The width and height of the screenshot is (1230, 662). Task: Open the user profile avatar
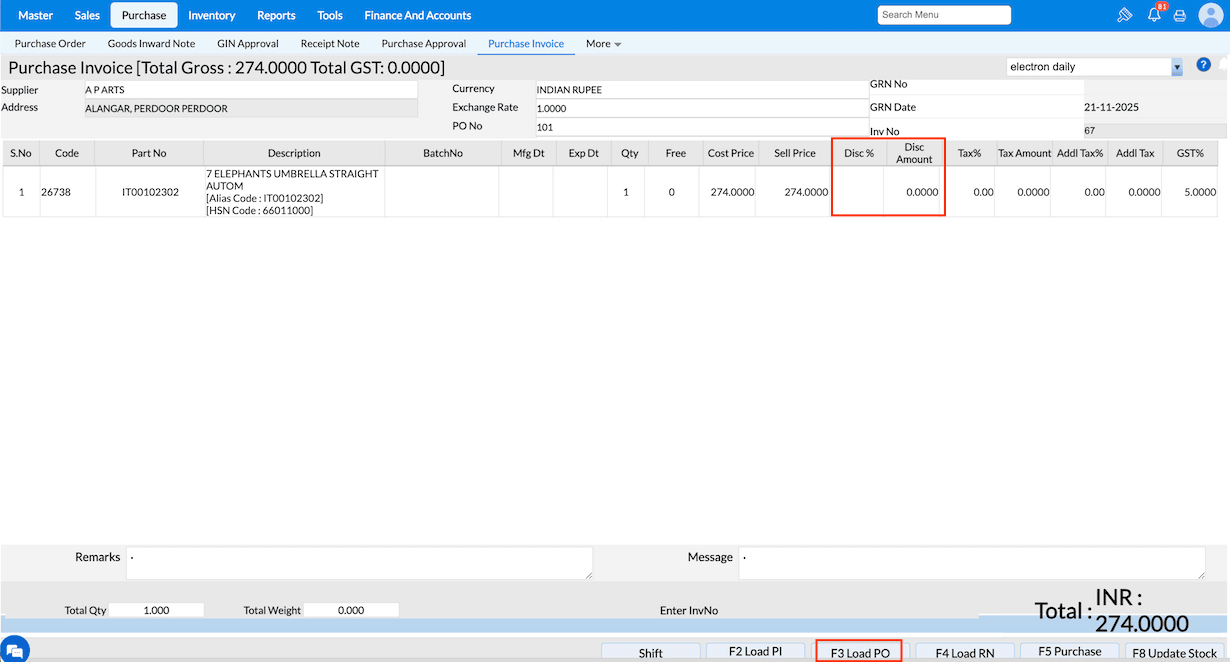[1210, 15]
